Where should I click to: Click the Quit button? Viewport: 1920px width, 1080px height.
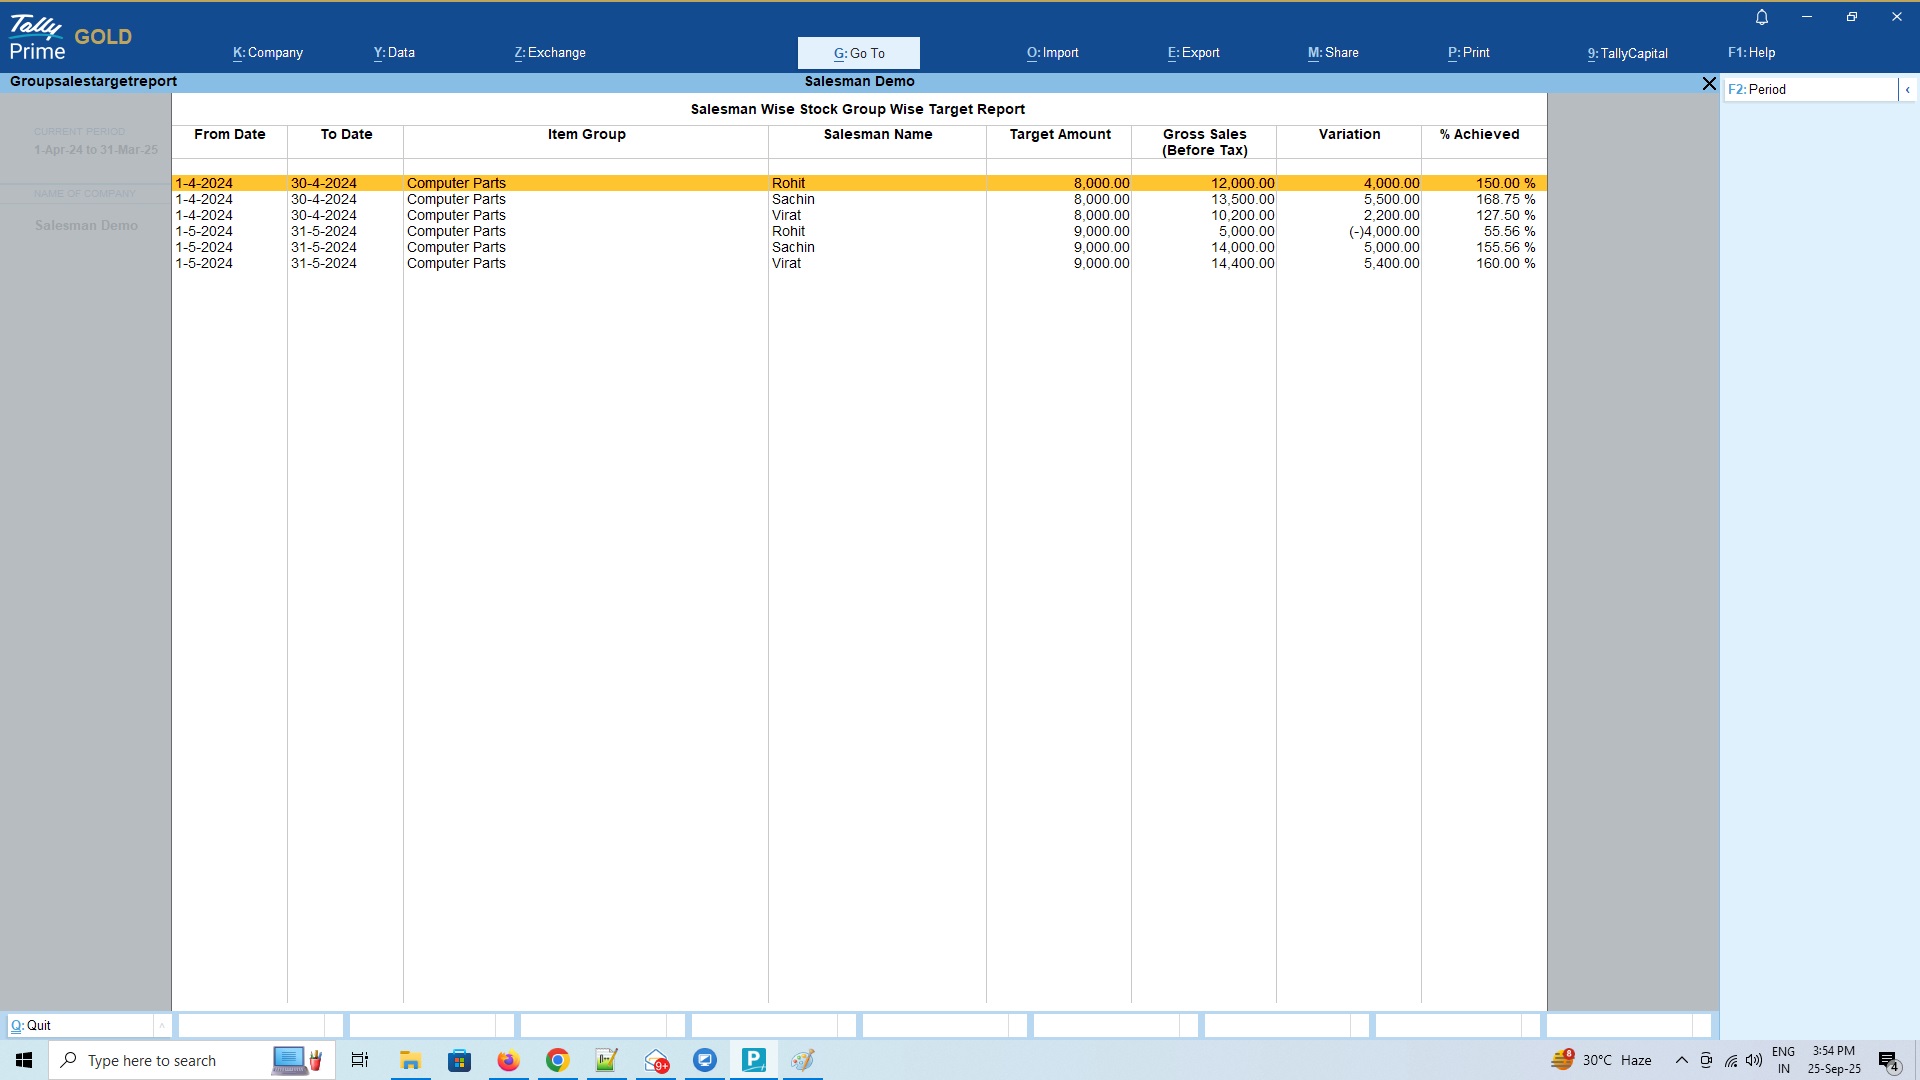pyautogui.click(x=80, y=1026)
